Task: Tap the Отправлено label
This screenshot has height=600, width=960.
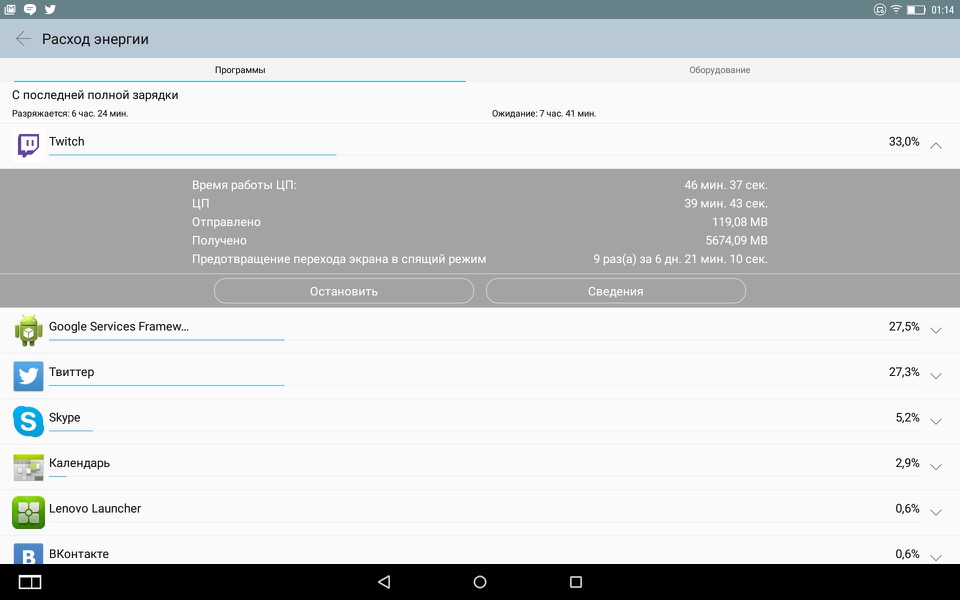Action: pyautogui.click(x=226, y=222)
